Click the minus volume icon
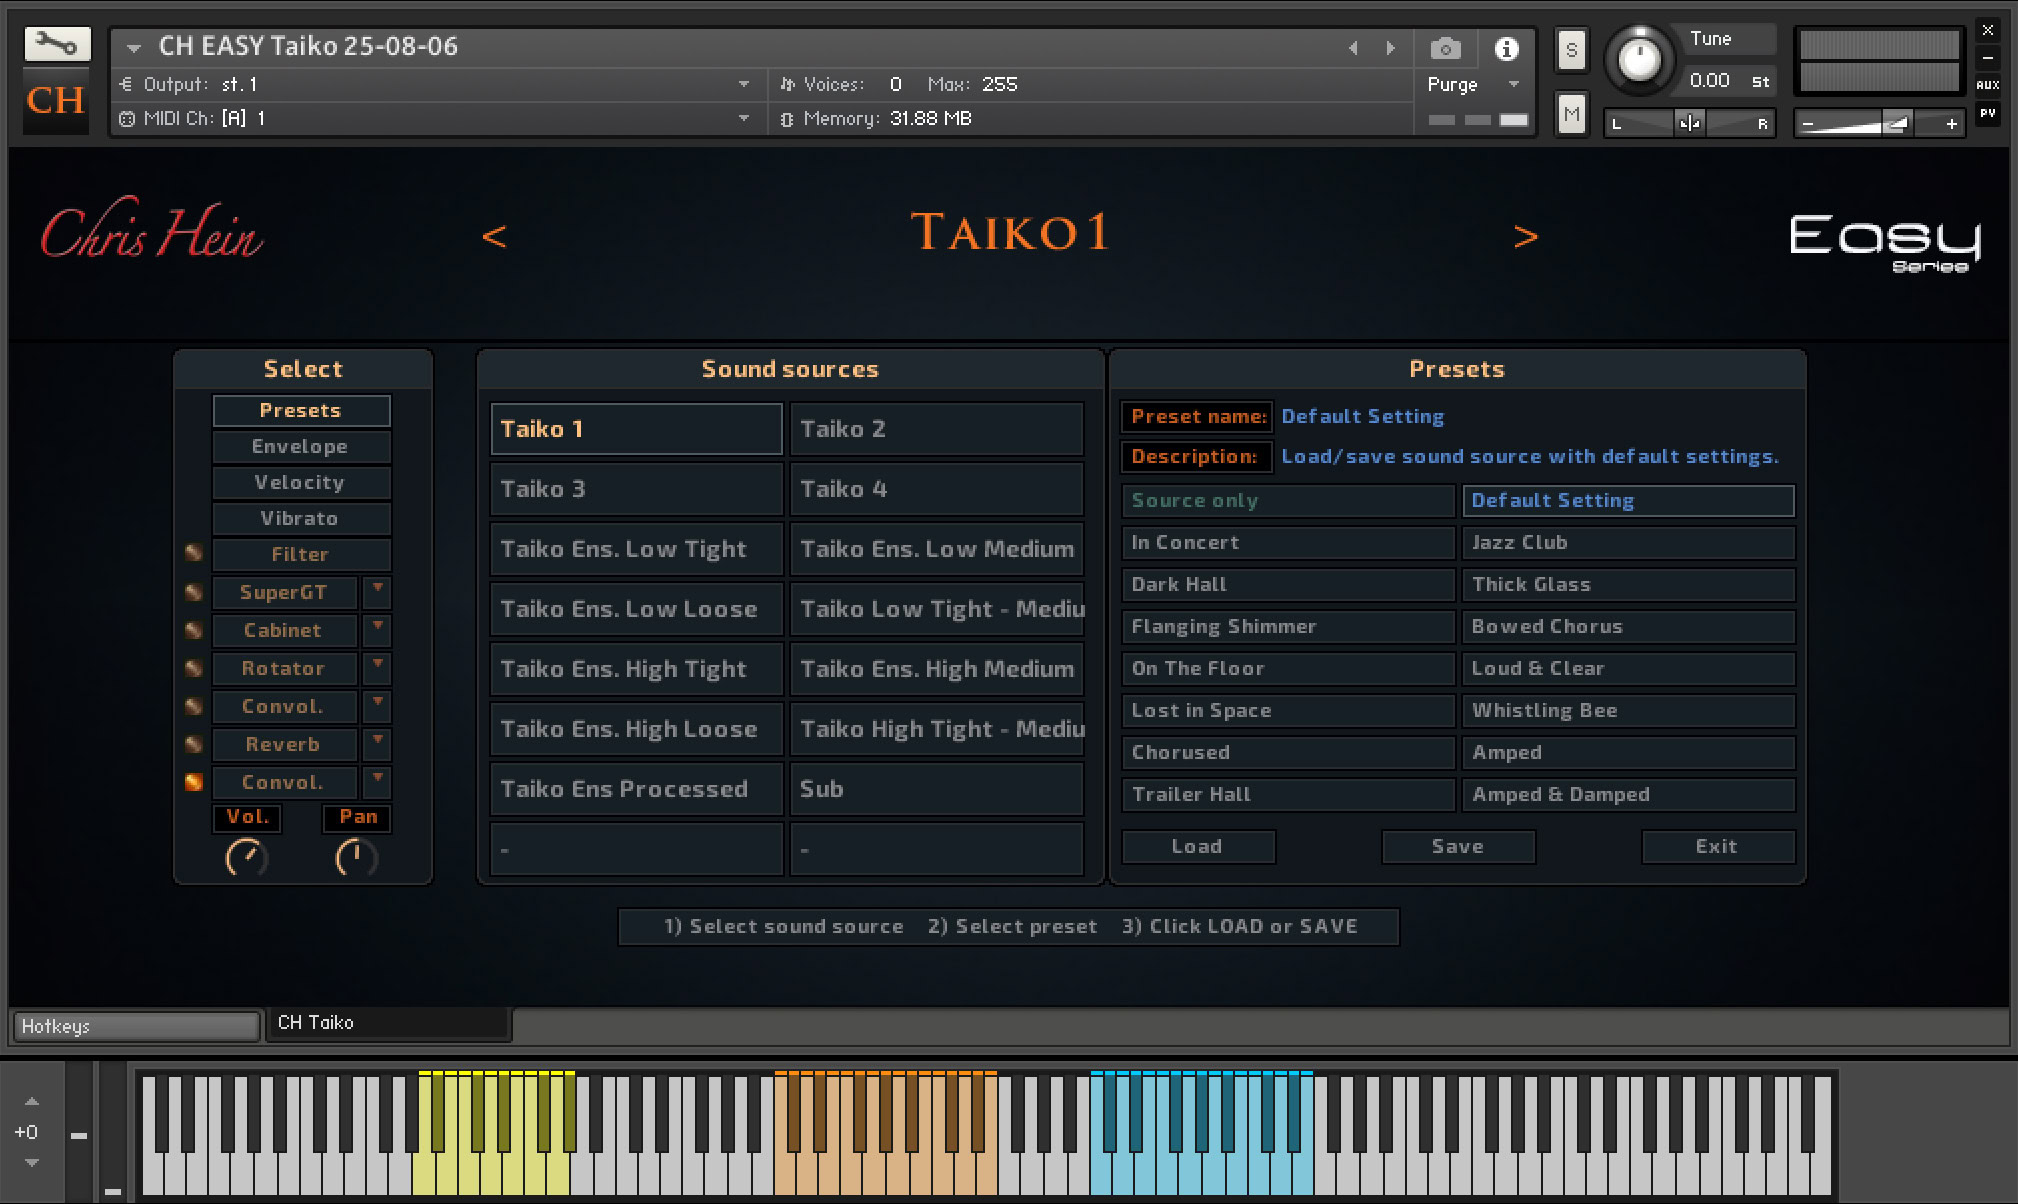This screenshot has width=2018, height=1204. pos(1808,124)
